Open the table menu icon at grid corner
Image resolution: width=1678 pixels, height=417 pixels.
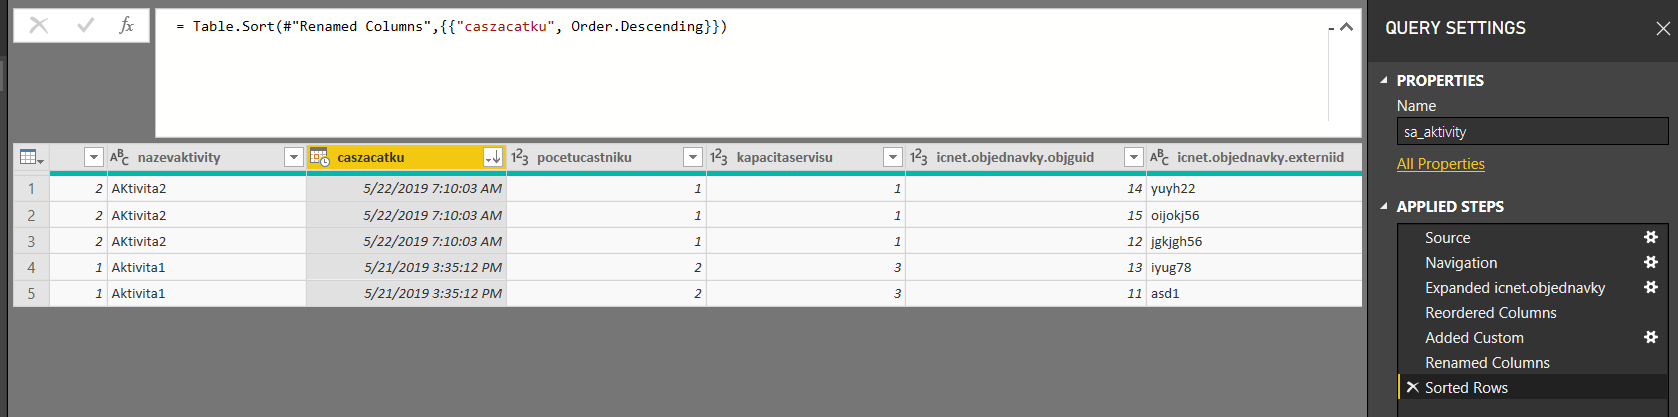point(31,157)
